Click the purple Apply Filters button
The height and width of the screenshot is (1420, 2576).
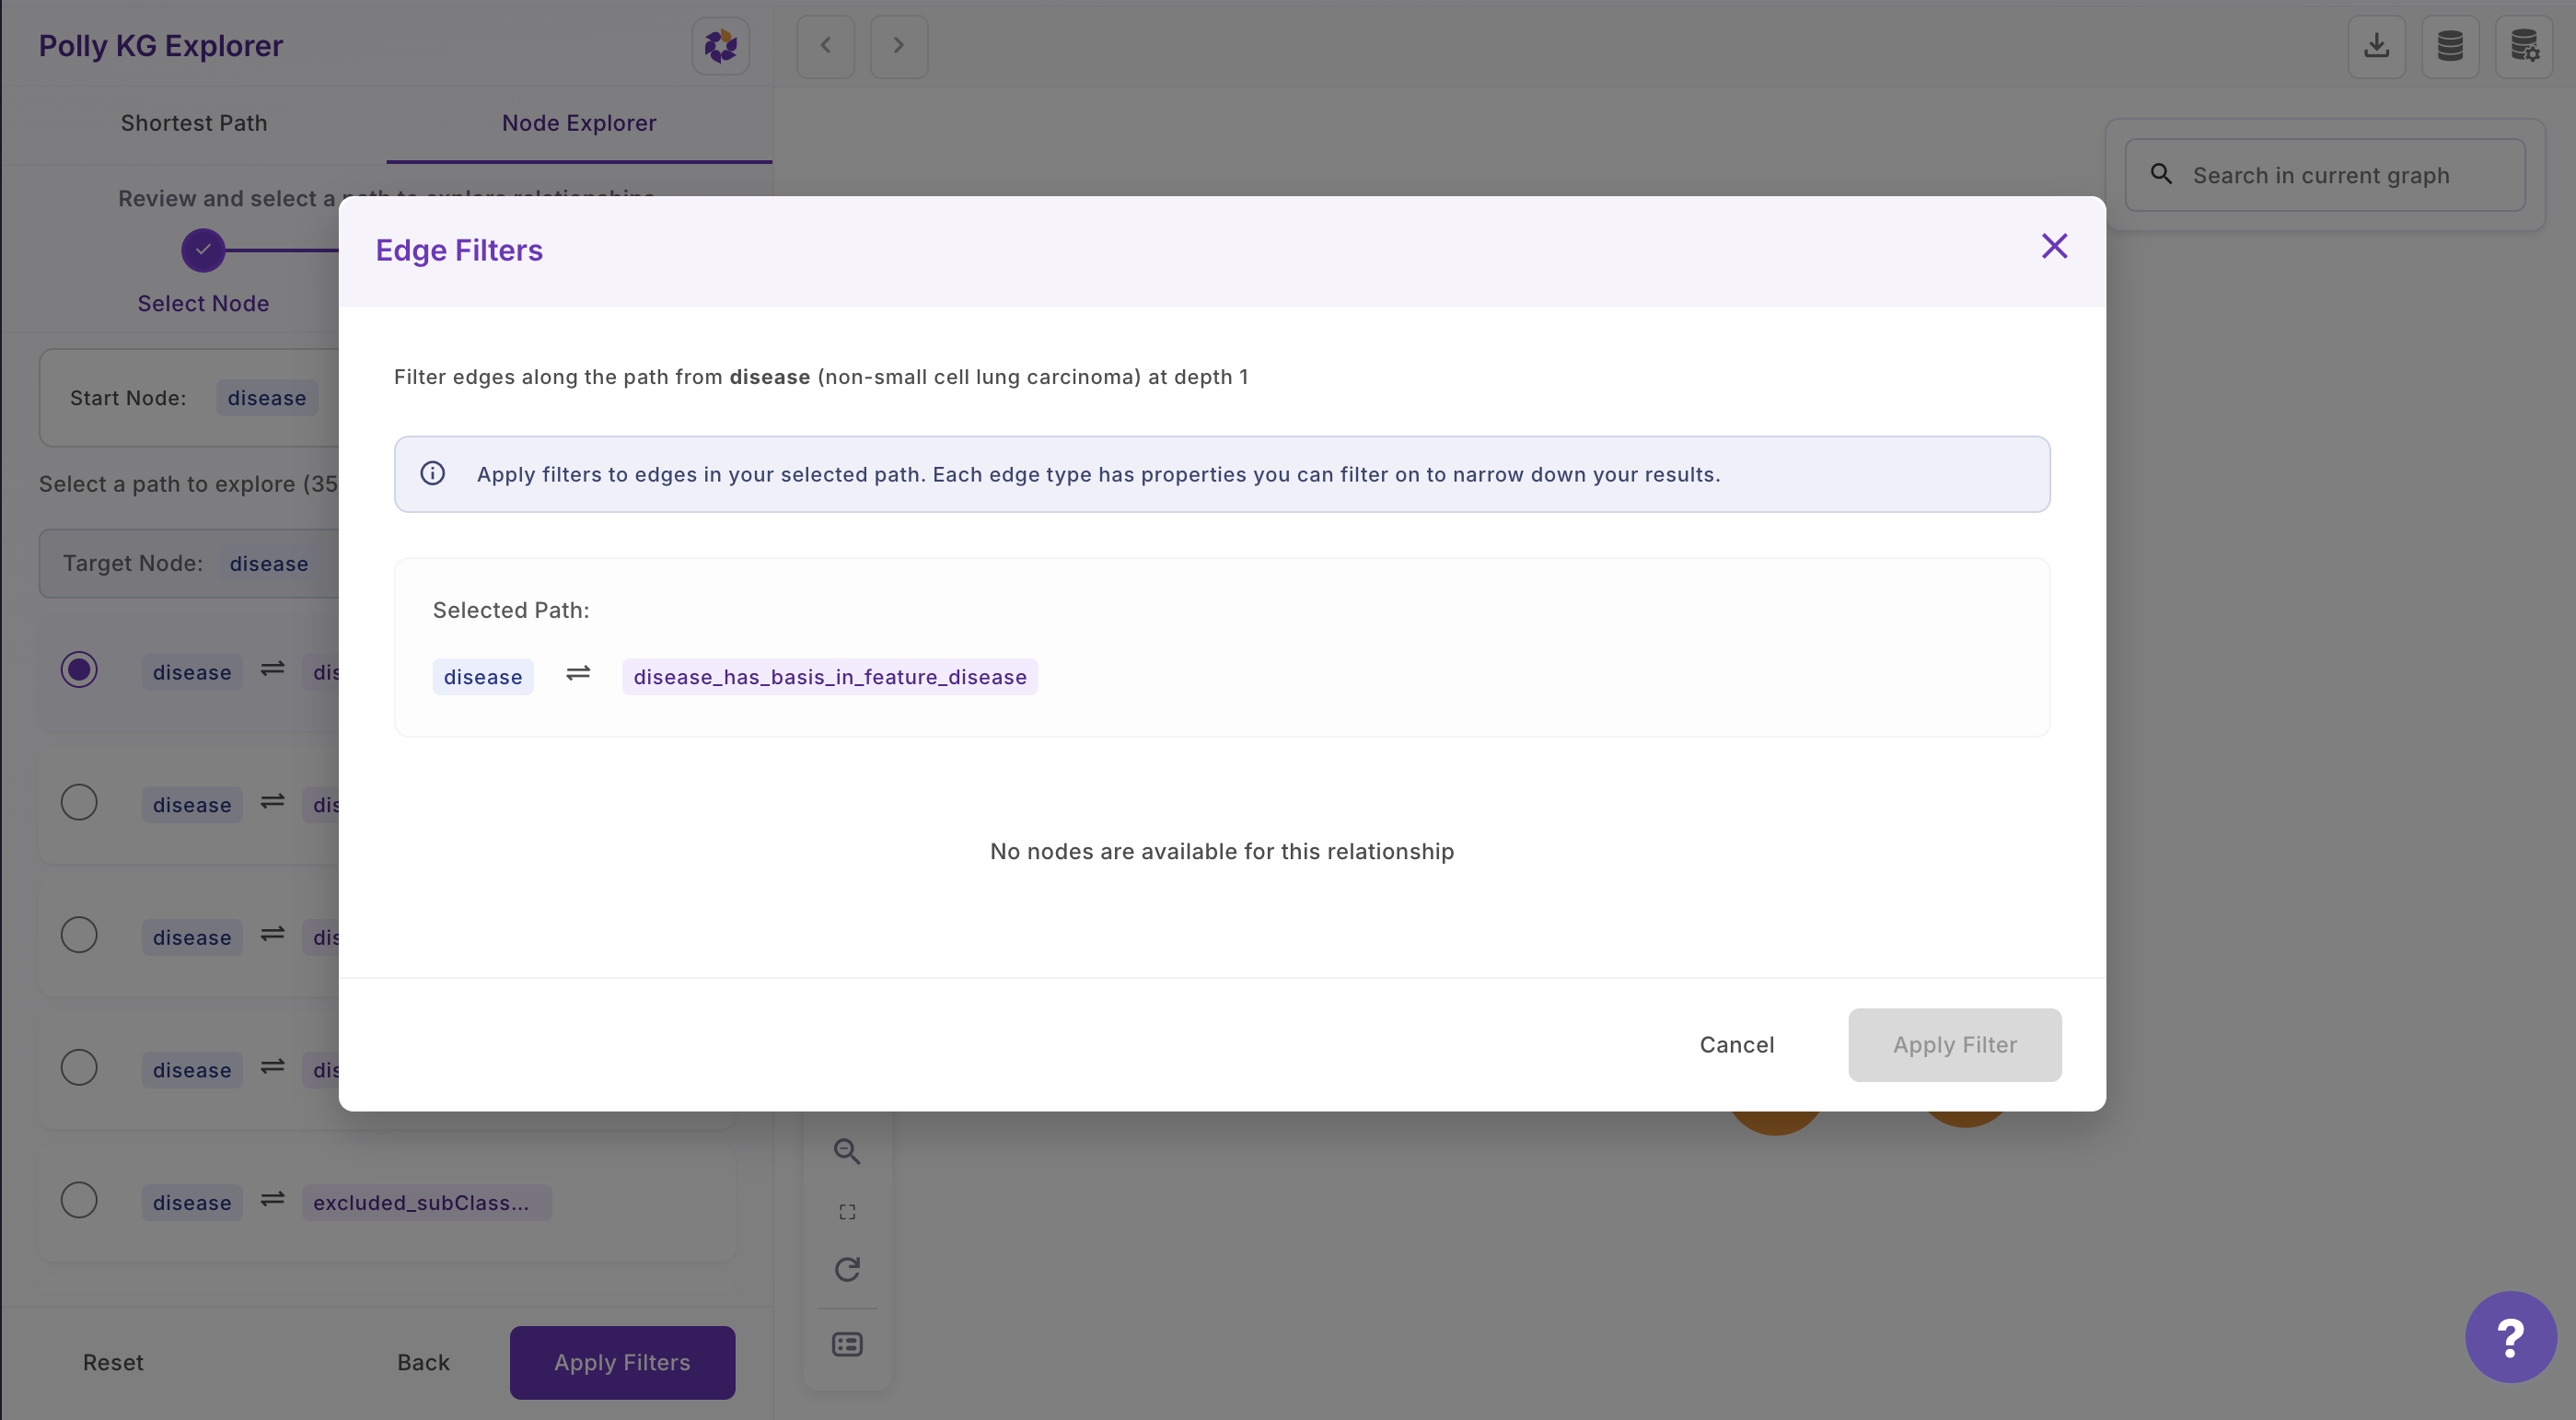coord(622,1362)
